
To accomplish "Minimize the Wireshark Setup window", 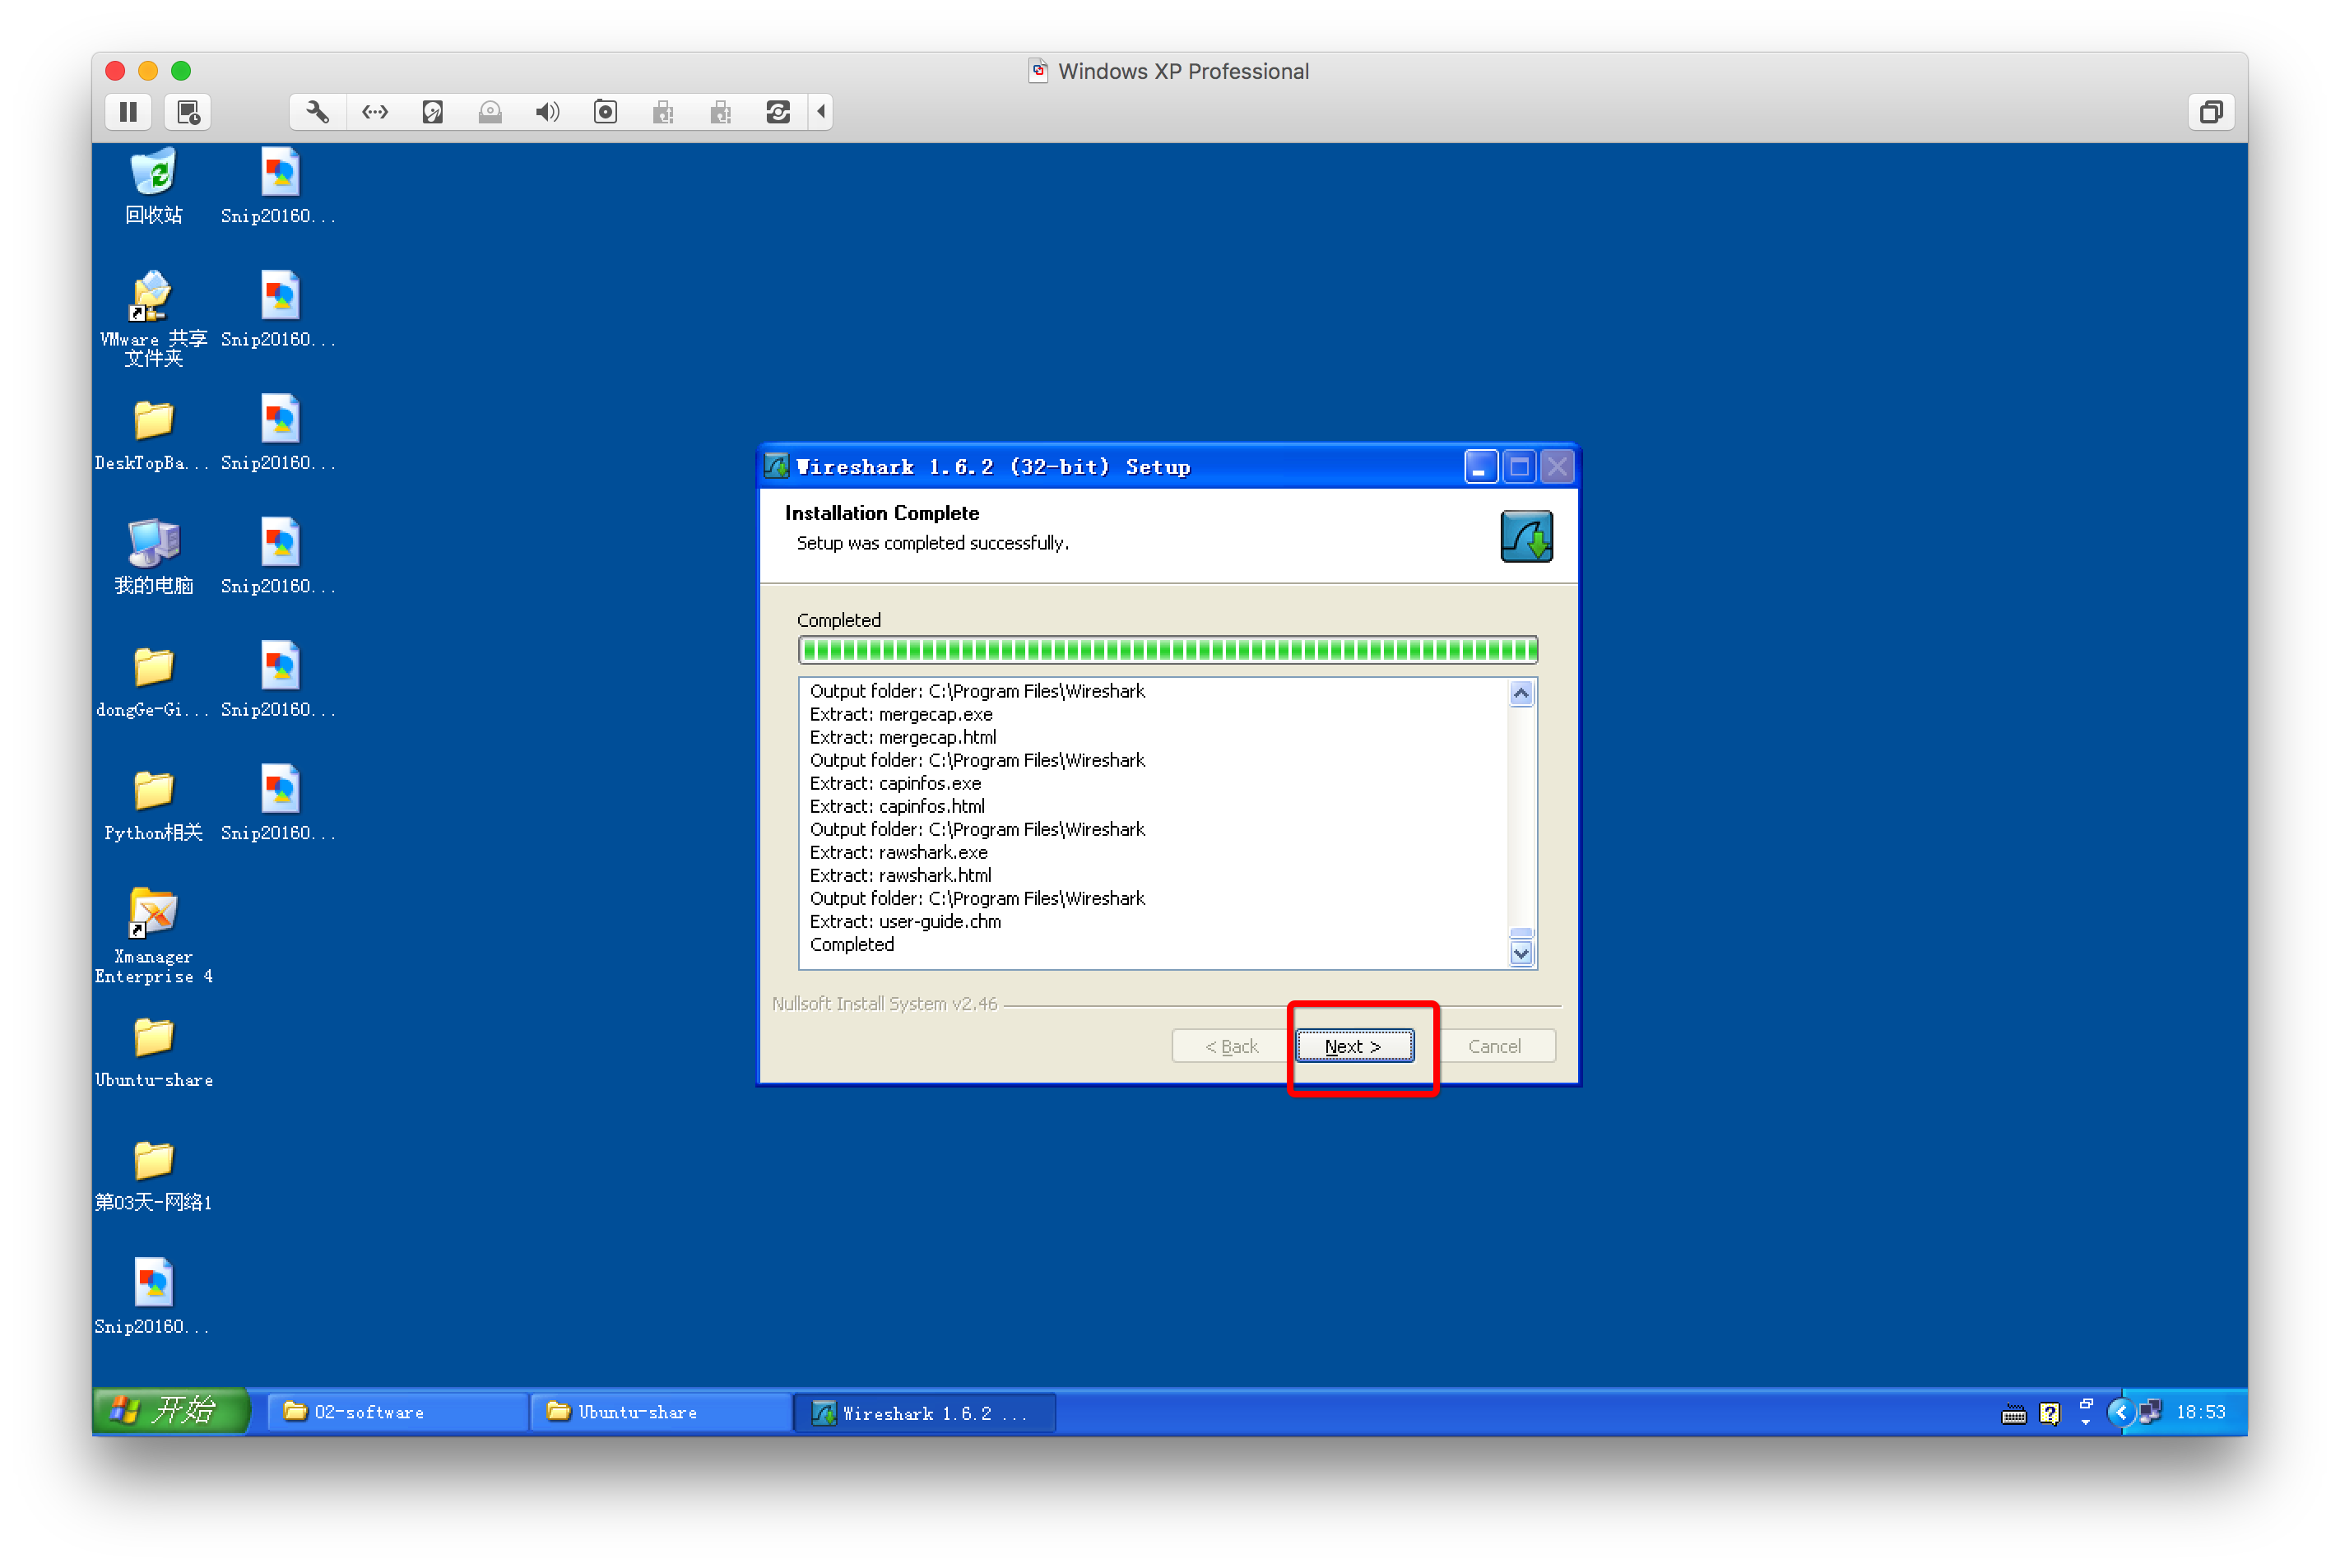I will (1480, 467).
